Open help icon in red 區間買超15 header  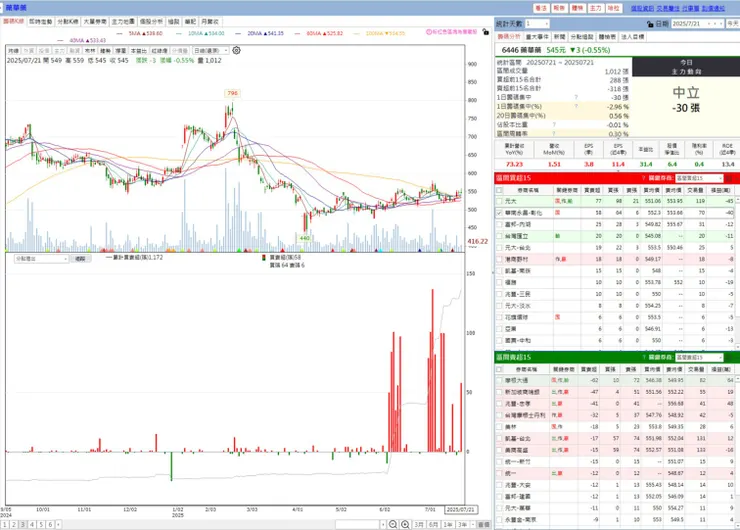click(x=643, y=178)
